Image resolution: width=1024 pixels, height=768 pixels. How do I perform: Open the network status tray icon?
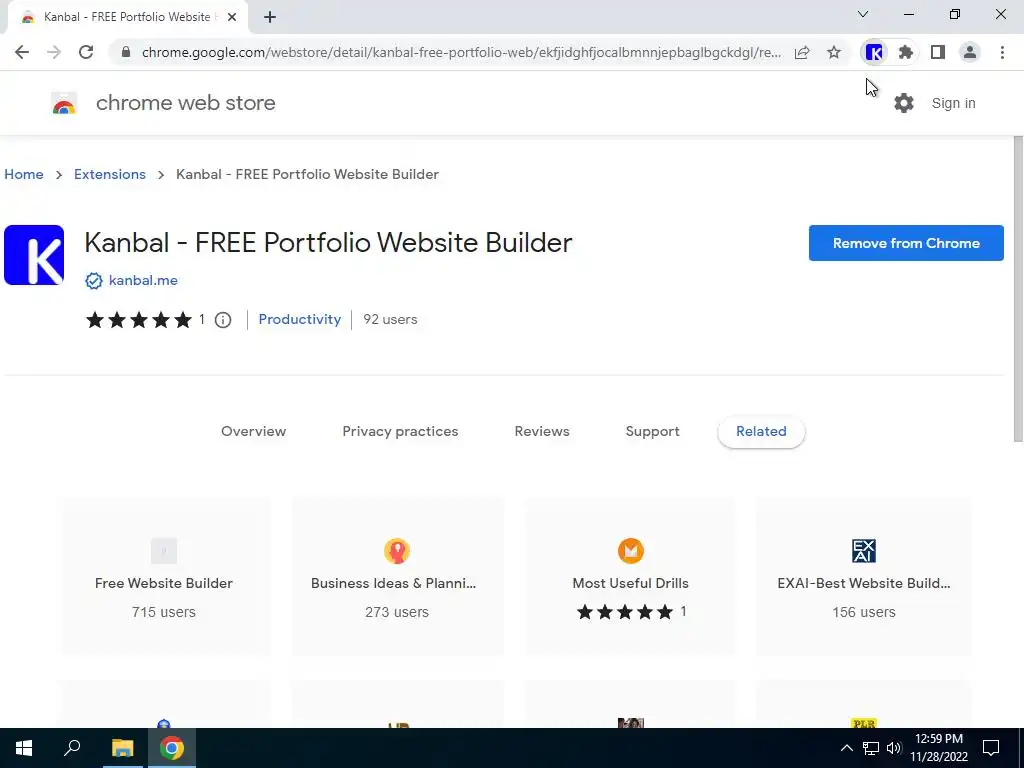point(871,748)
